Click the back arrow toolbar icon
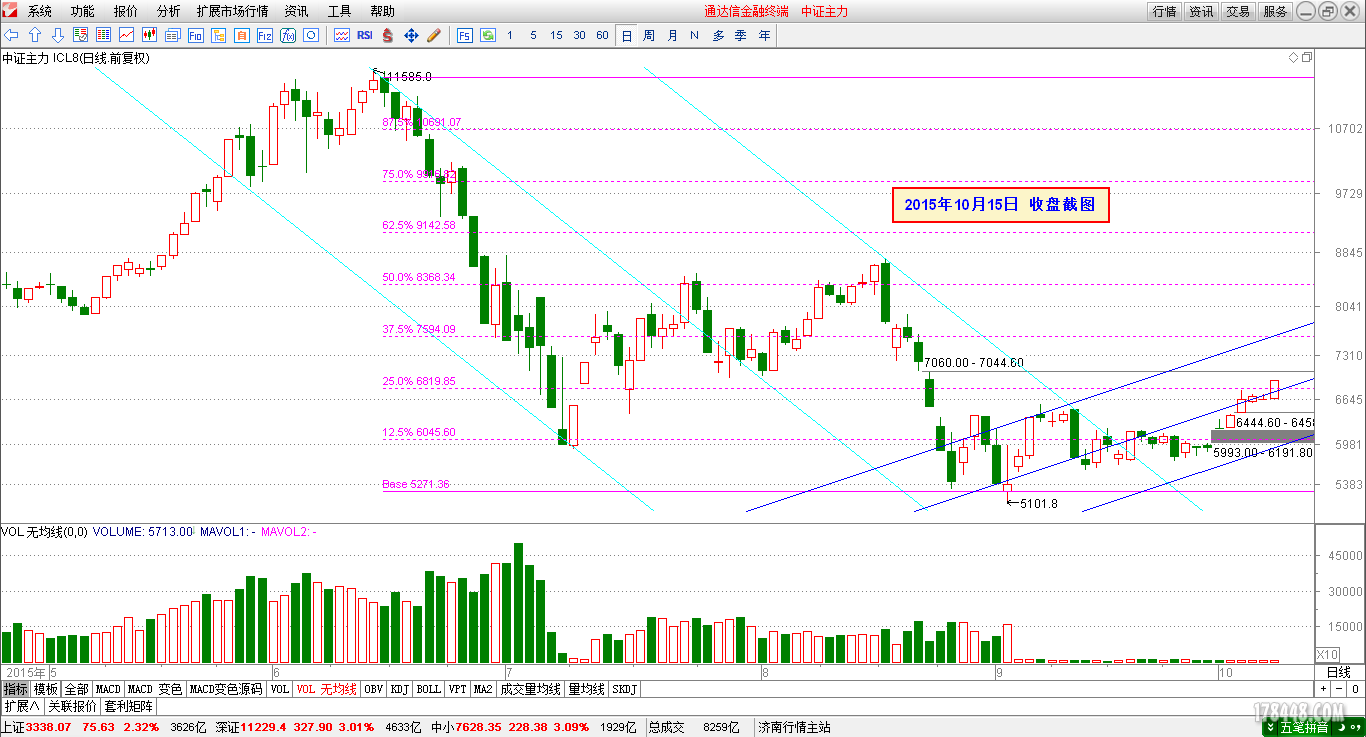The height and width of the screenshot is (737, 1366). [x=11, y=35]
